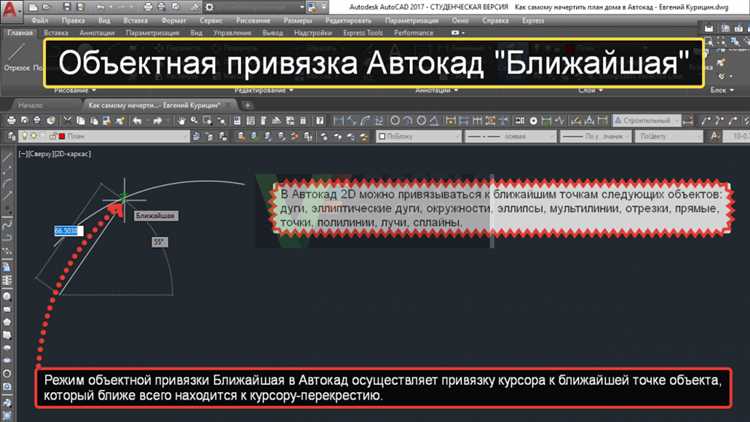The height and width of the screenshot is (422, 750).
Task: Click the center mark dot icon in dimension toolbar
Action: coord(533,121)
